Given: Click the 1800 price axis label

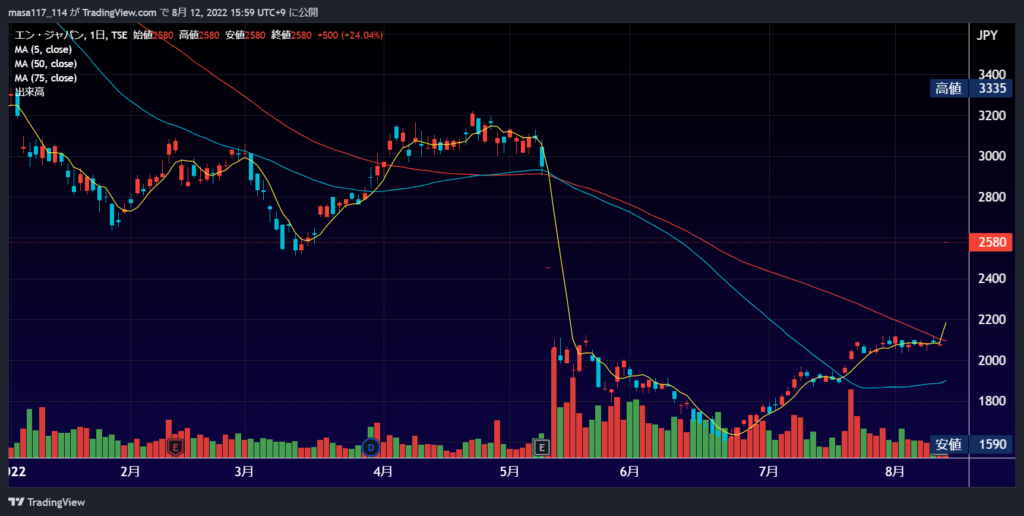Looking at the screenshot, I should click(992, 401).
